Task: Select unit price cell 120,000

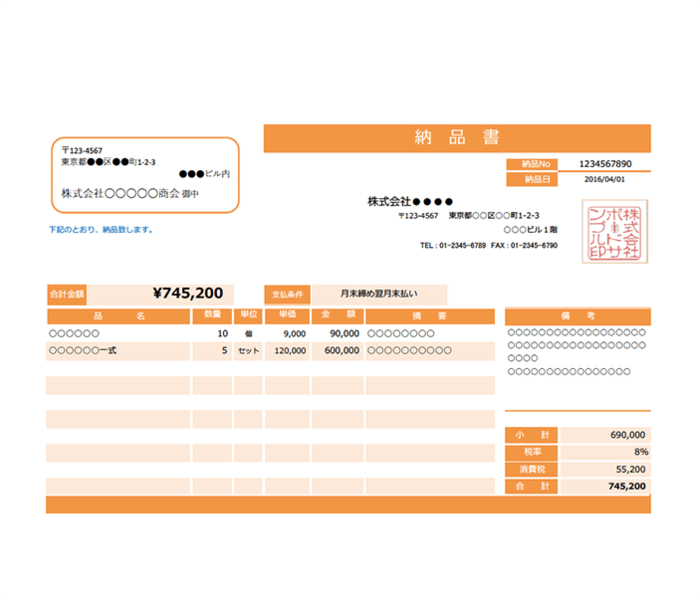Action: (x=290, y=351)
